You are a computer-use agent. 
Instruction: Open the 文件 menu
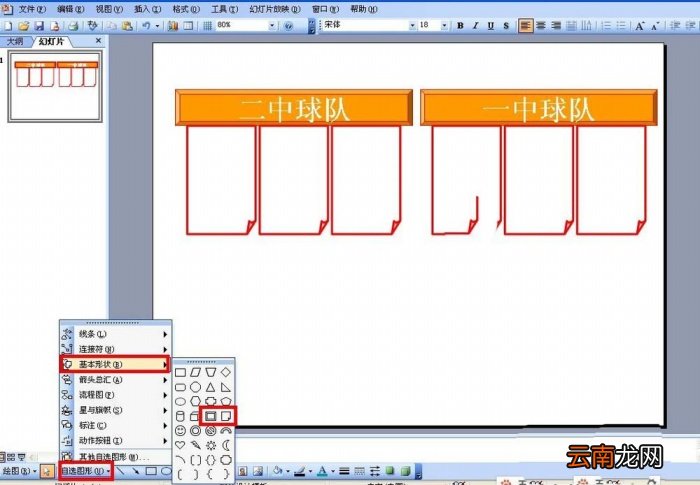tap(32, 9)
